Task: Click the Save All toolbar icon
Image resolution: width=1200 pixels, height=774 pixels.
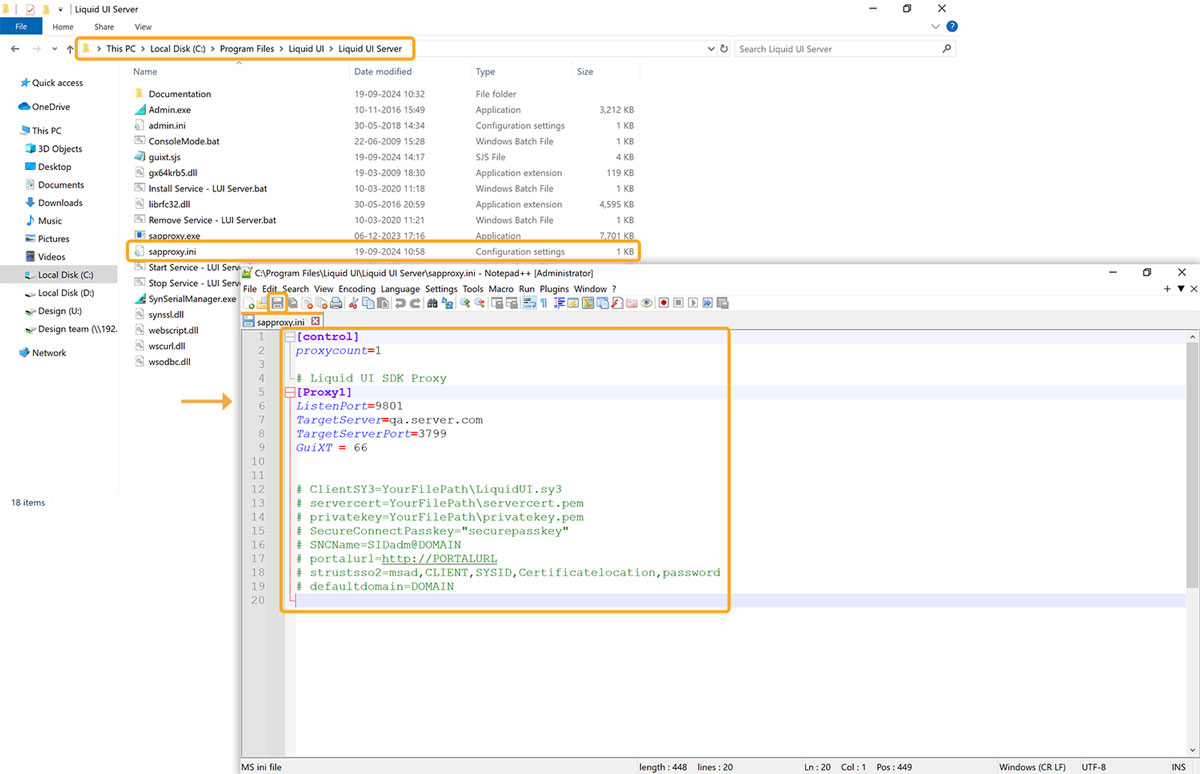Action: (292, 303)
